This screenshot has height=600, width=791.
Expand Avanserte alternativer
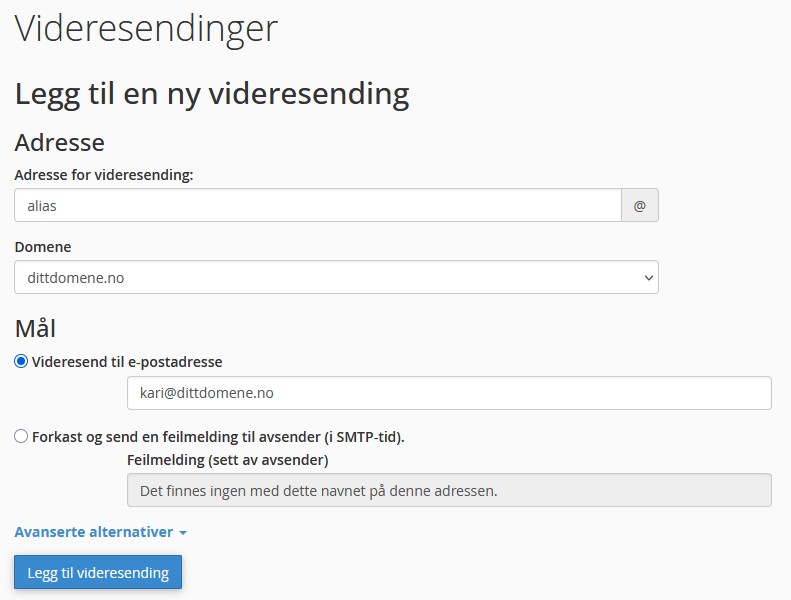pos(94,532)
